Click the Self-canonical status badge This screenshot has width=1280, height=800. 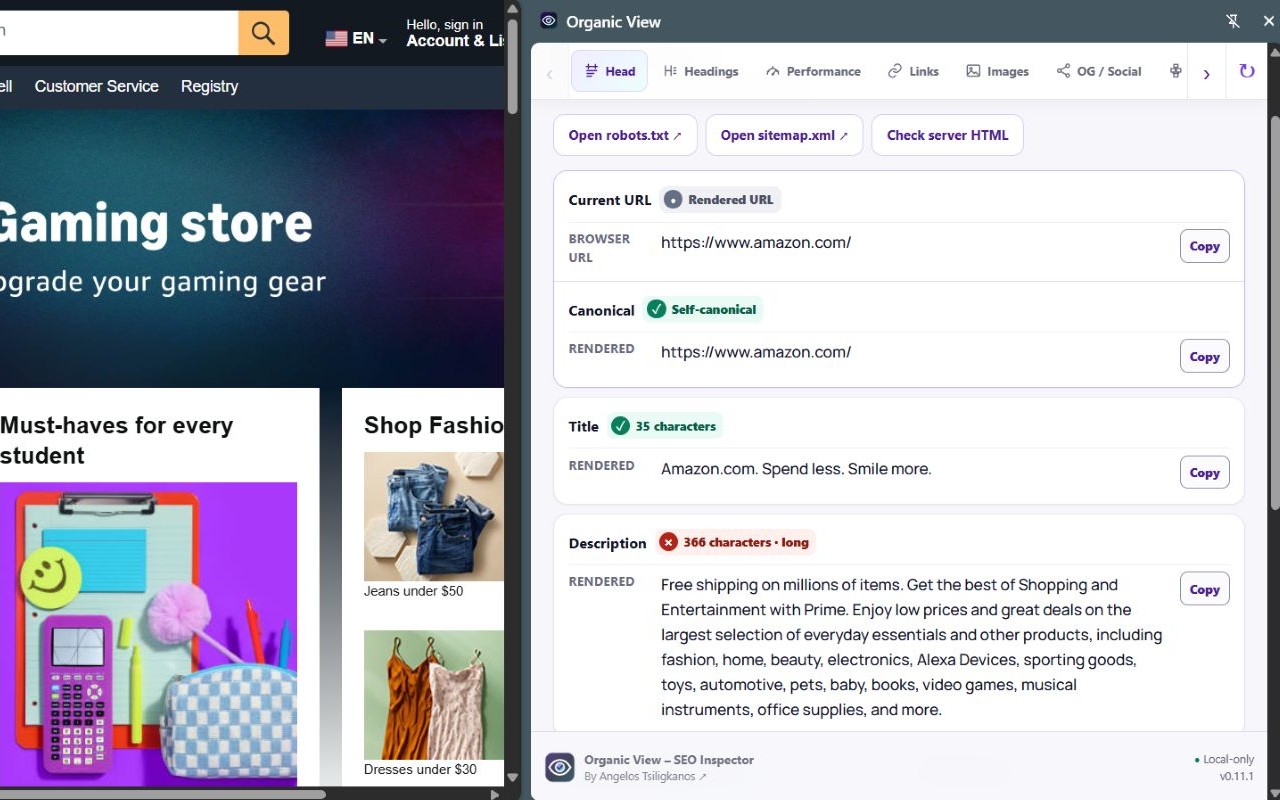[703, 309]
